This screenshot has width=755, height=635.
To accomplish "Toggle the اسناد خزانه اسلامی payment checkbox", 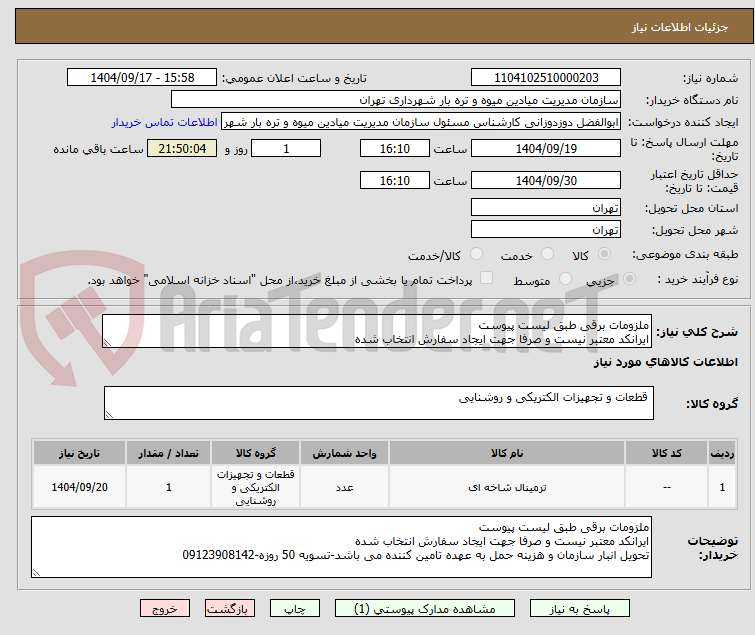I will [487, 277].
